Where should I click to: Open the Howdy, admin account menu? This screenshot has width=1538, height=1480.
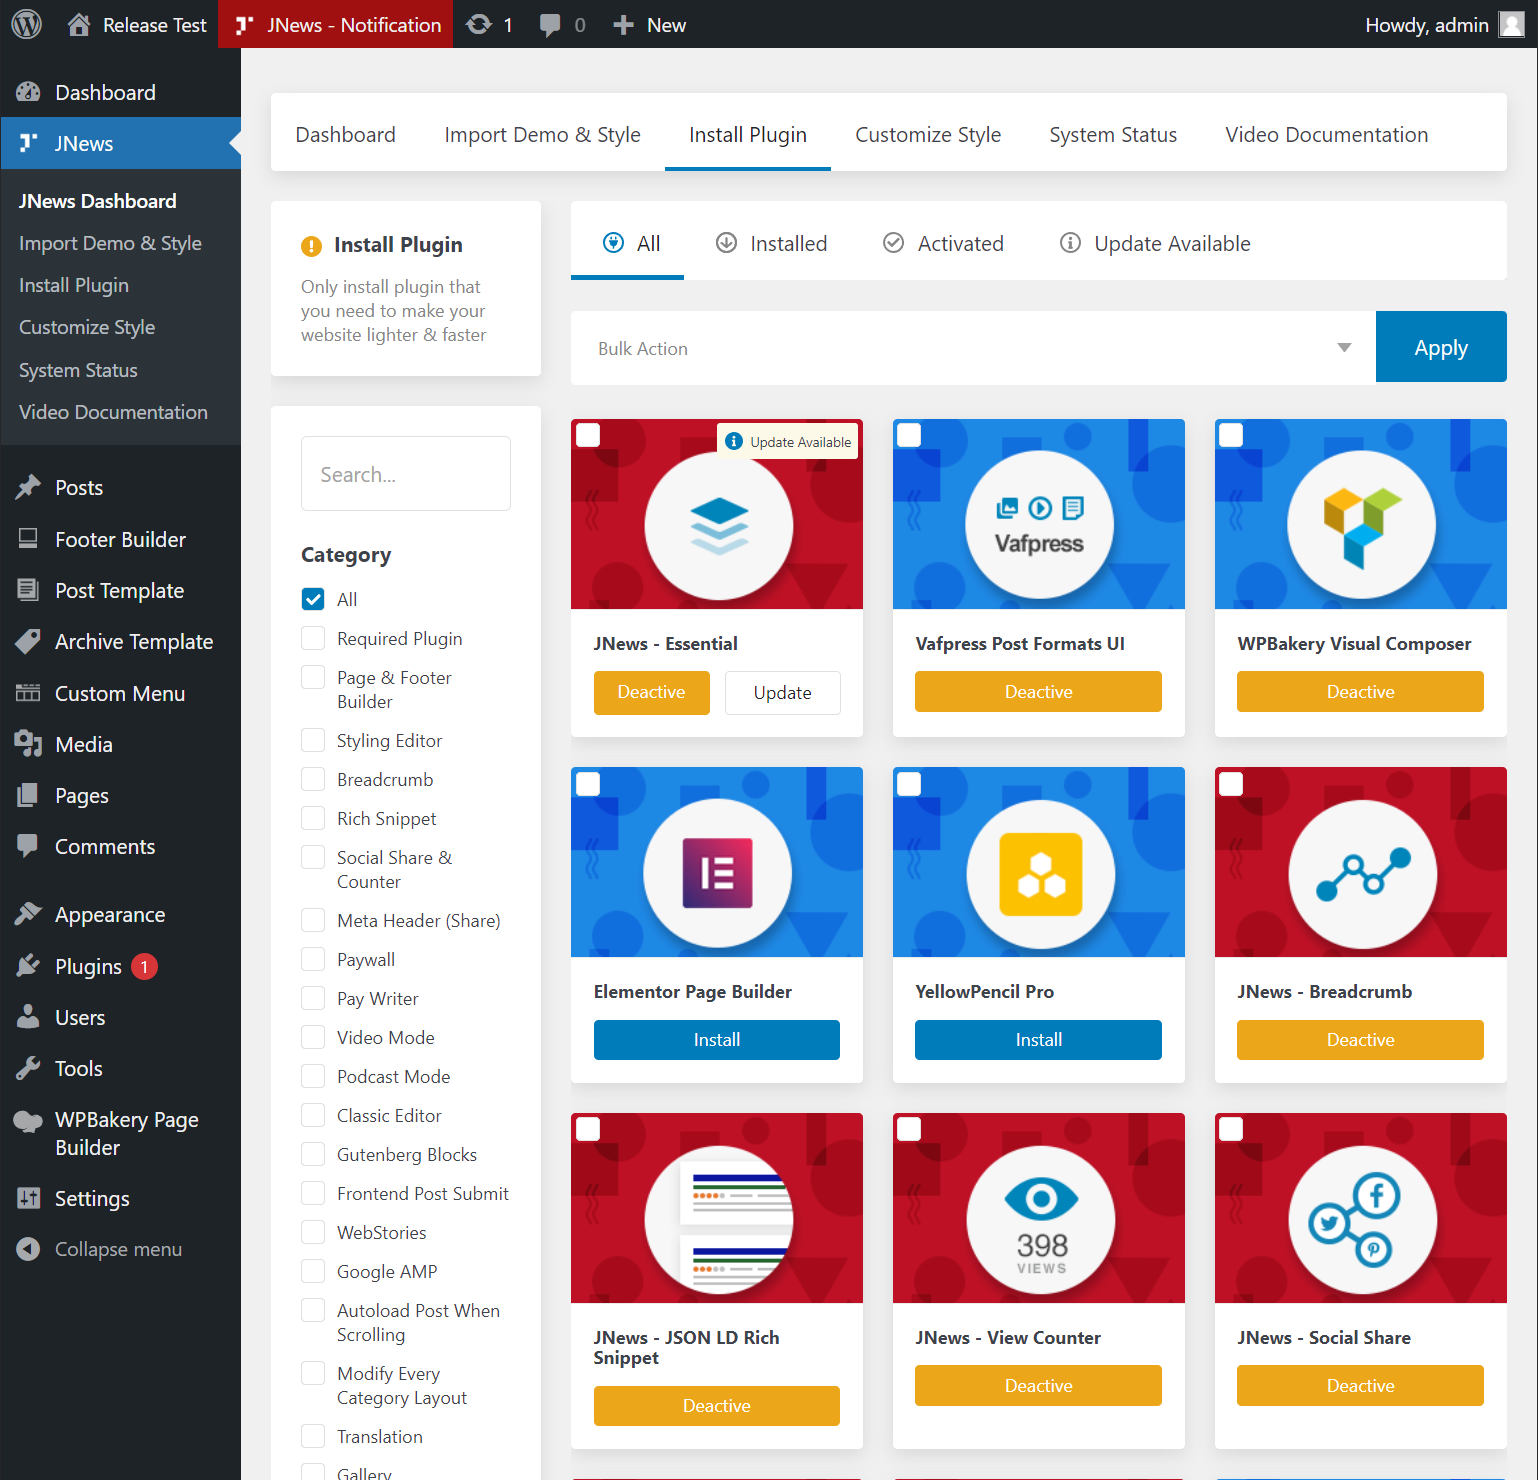click(x=1442, y=25)
